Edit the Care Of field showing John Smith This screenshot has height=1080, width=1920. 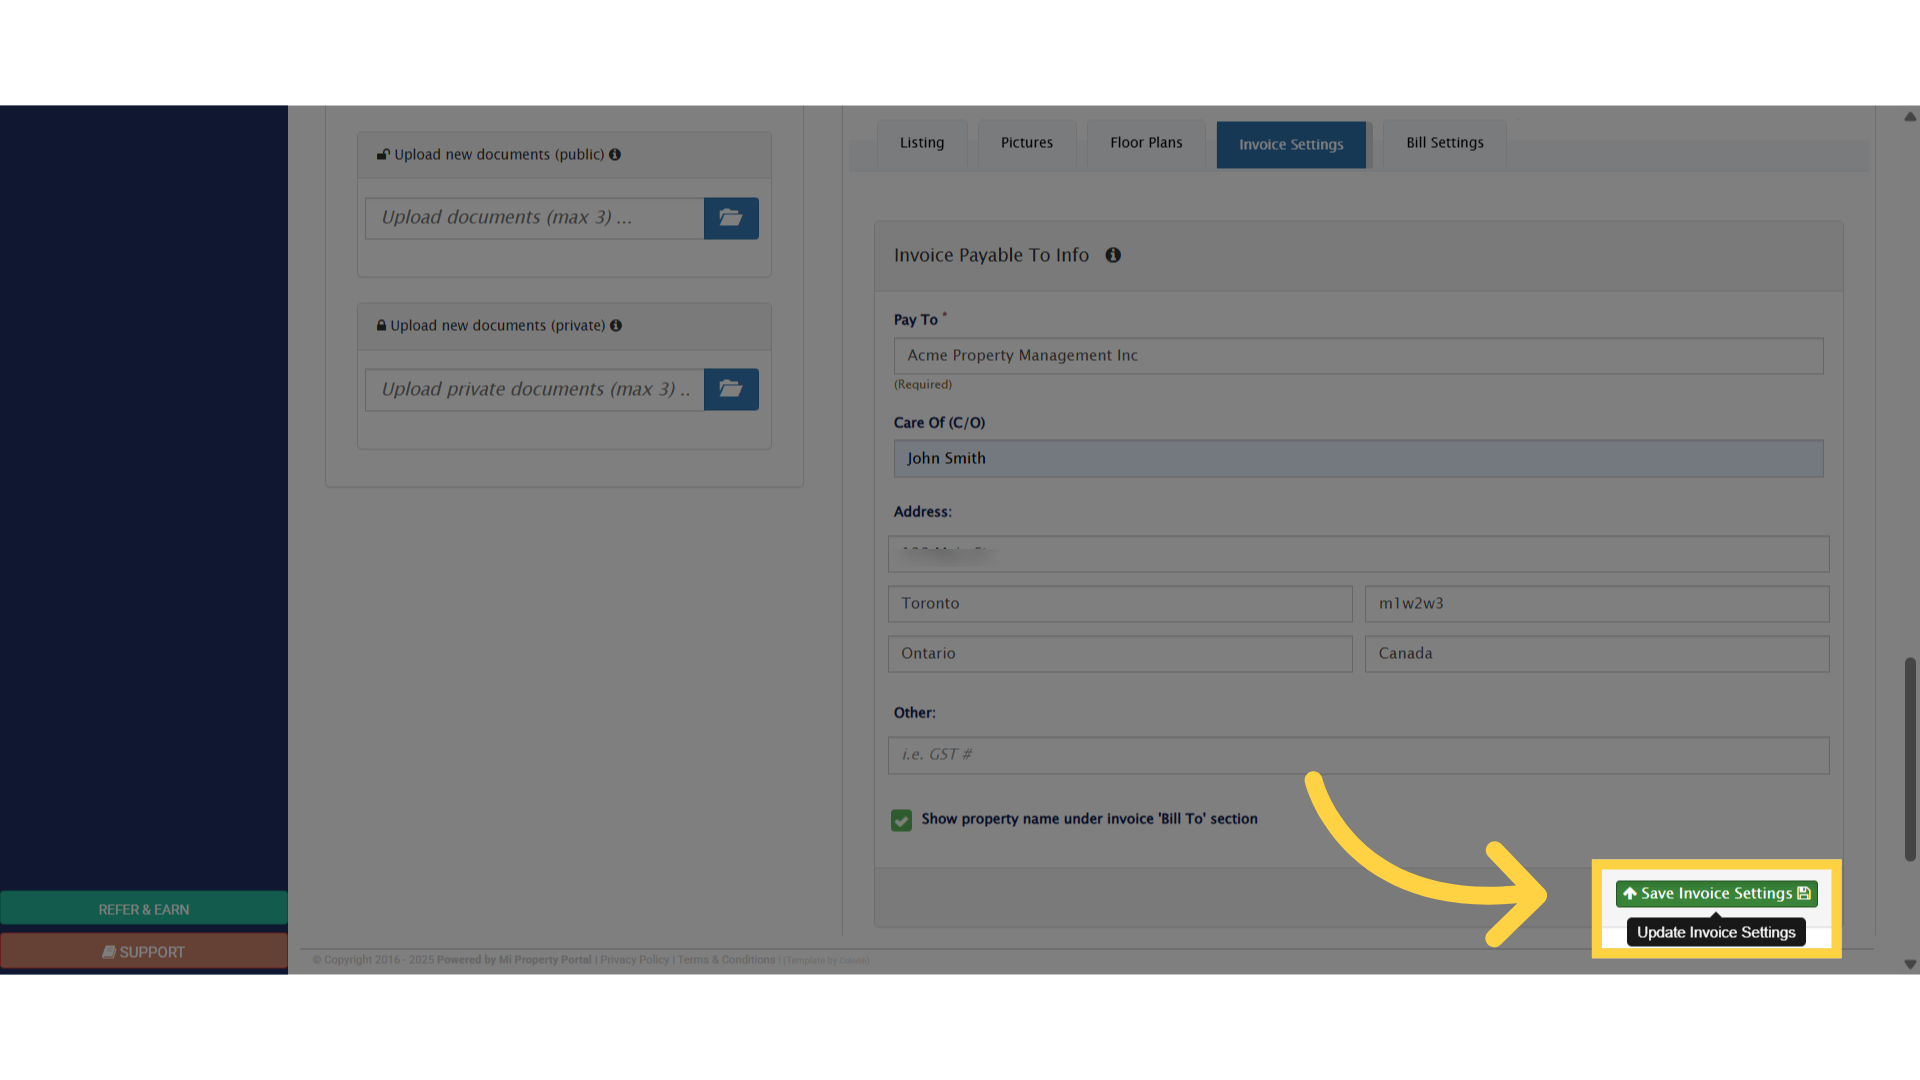point(1357,458)
